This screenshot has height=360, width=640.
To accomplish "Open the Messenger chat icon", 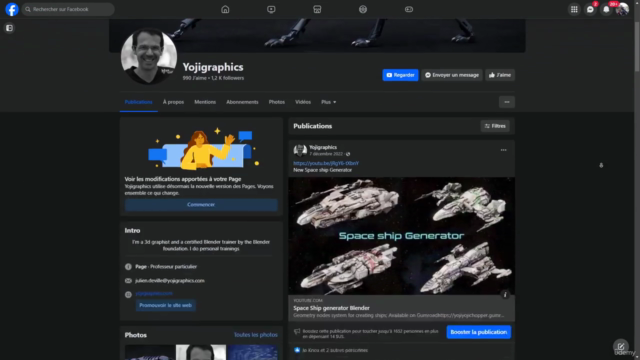I will [590, 9].
